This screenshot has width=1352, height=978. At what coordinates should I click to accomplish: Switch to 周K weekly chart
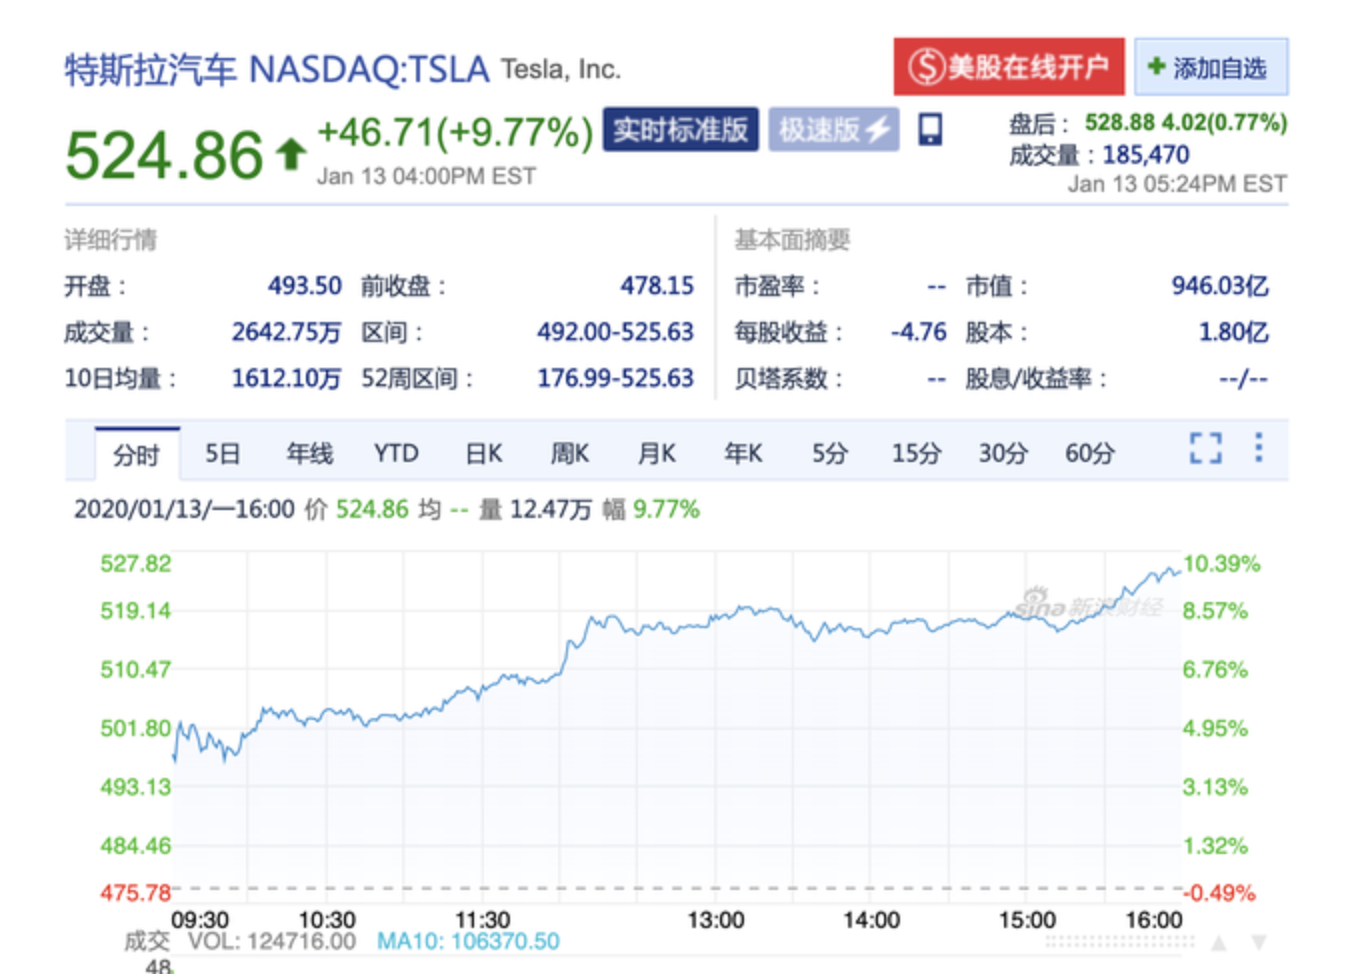coord(570,454)
